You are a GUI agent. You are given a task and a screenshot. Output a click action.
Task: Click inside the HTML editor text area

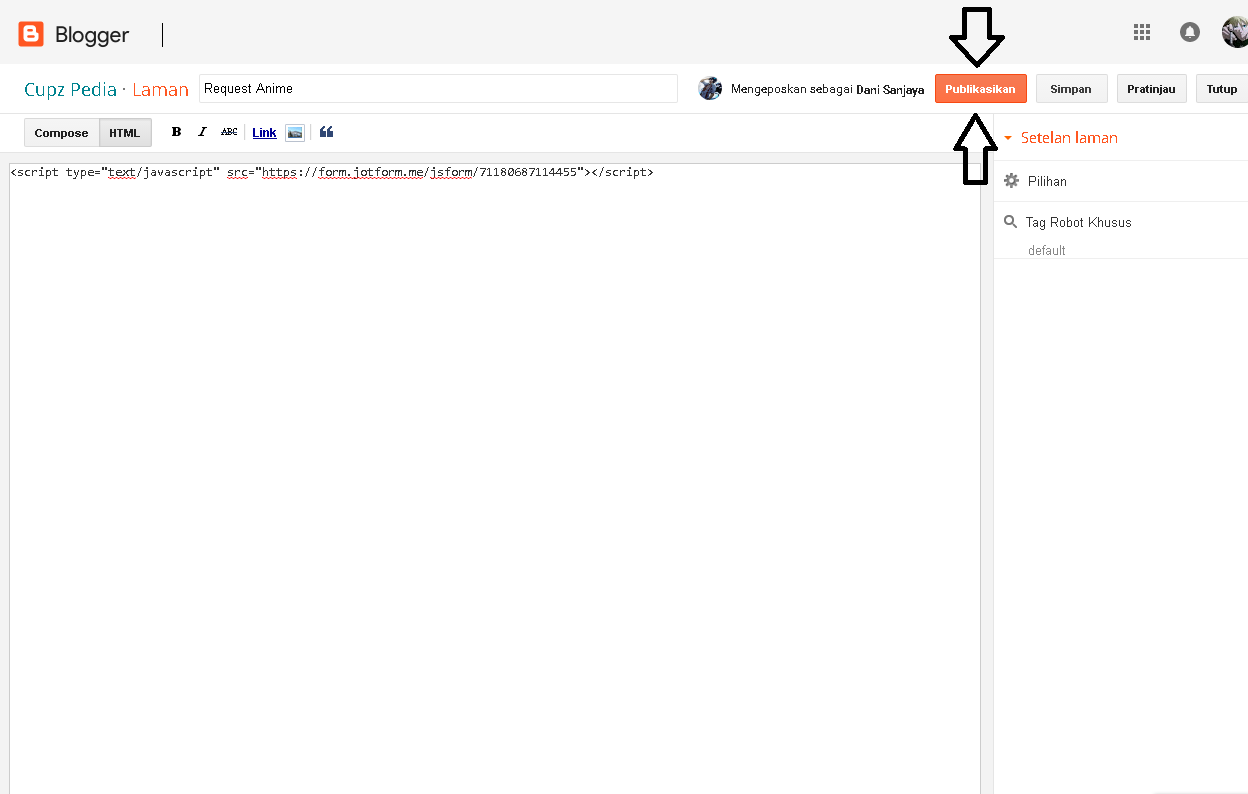pos(495,480)
